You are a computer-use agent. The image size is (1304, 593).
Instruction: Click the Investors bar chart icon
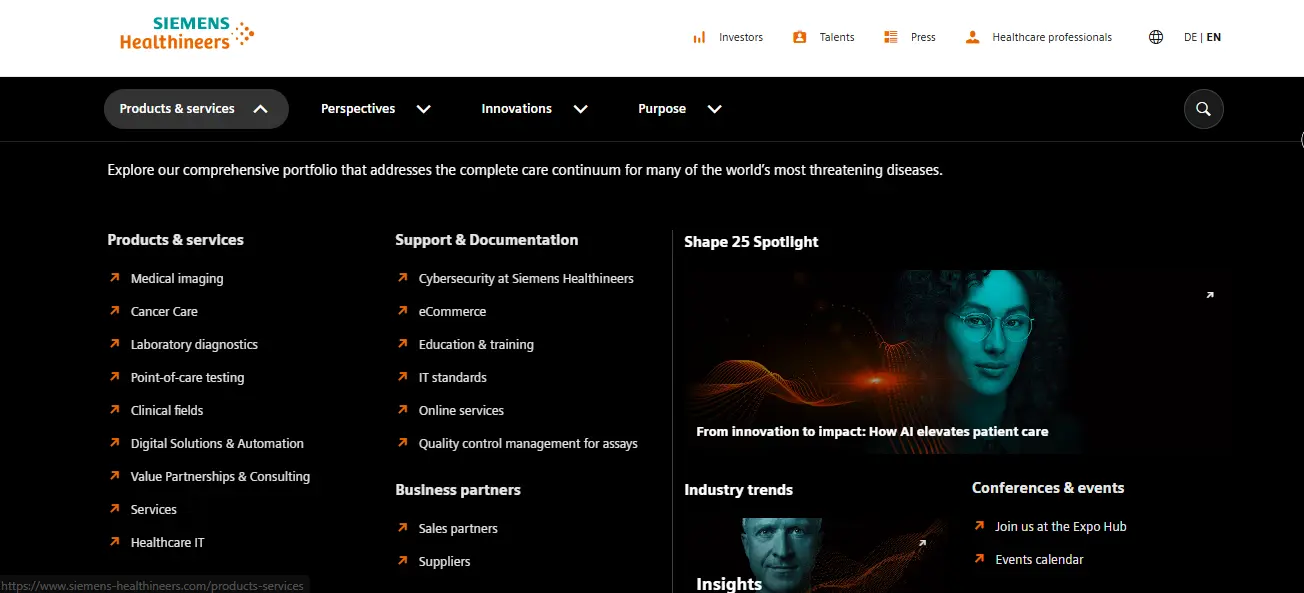(x=699, y=37)
